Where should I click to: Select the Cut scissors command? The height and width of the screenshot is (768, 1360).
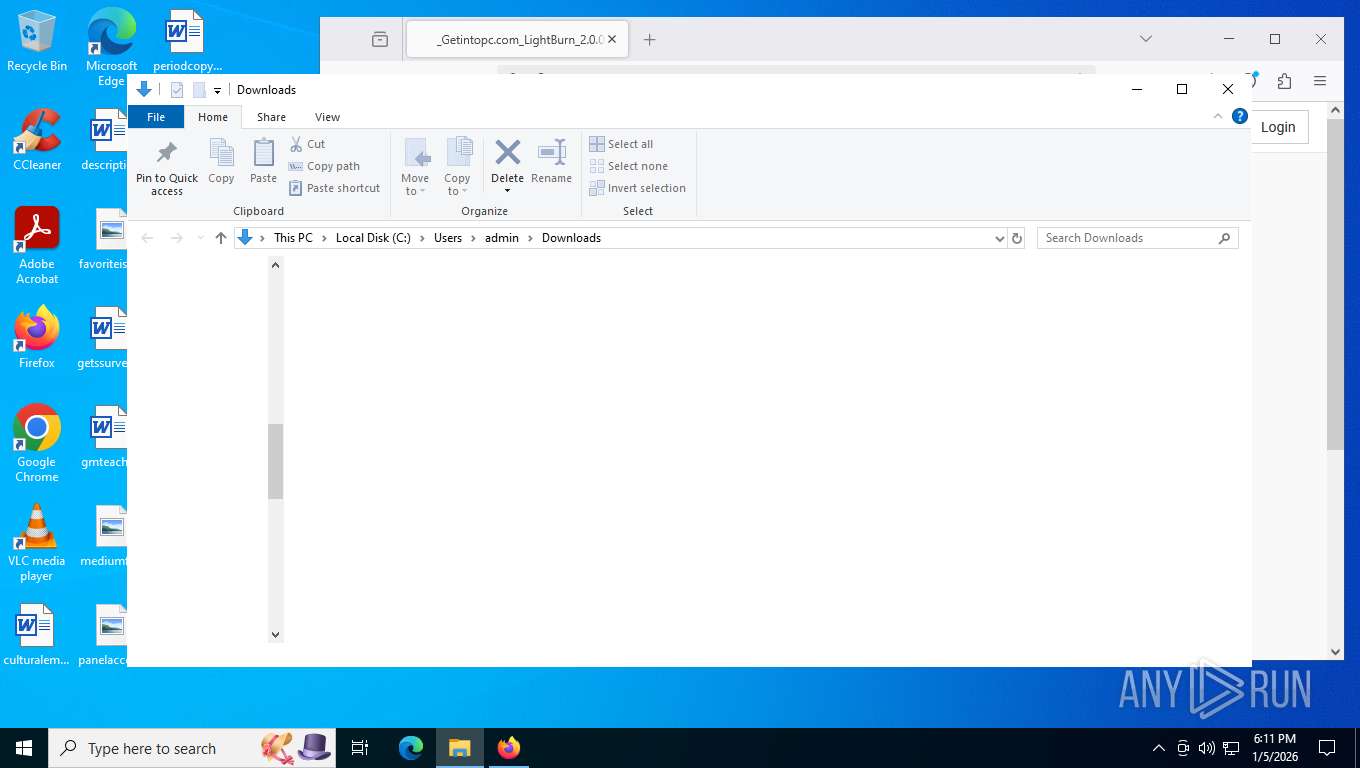[x=307, y=144]
